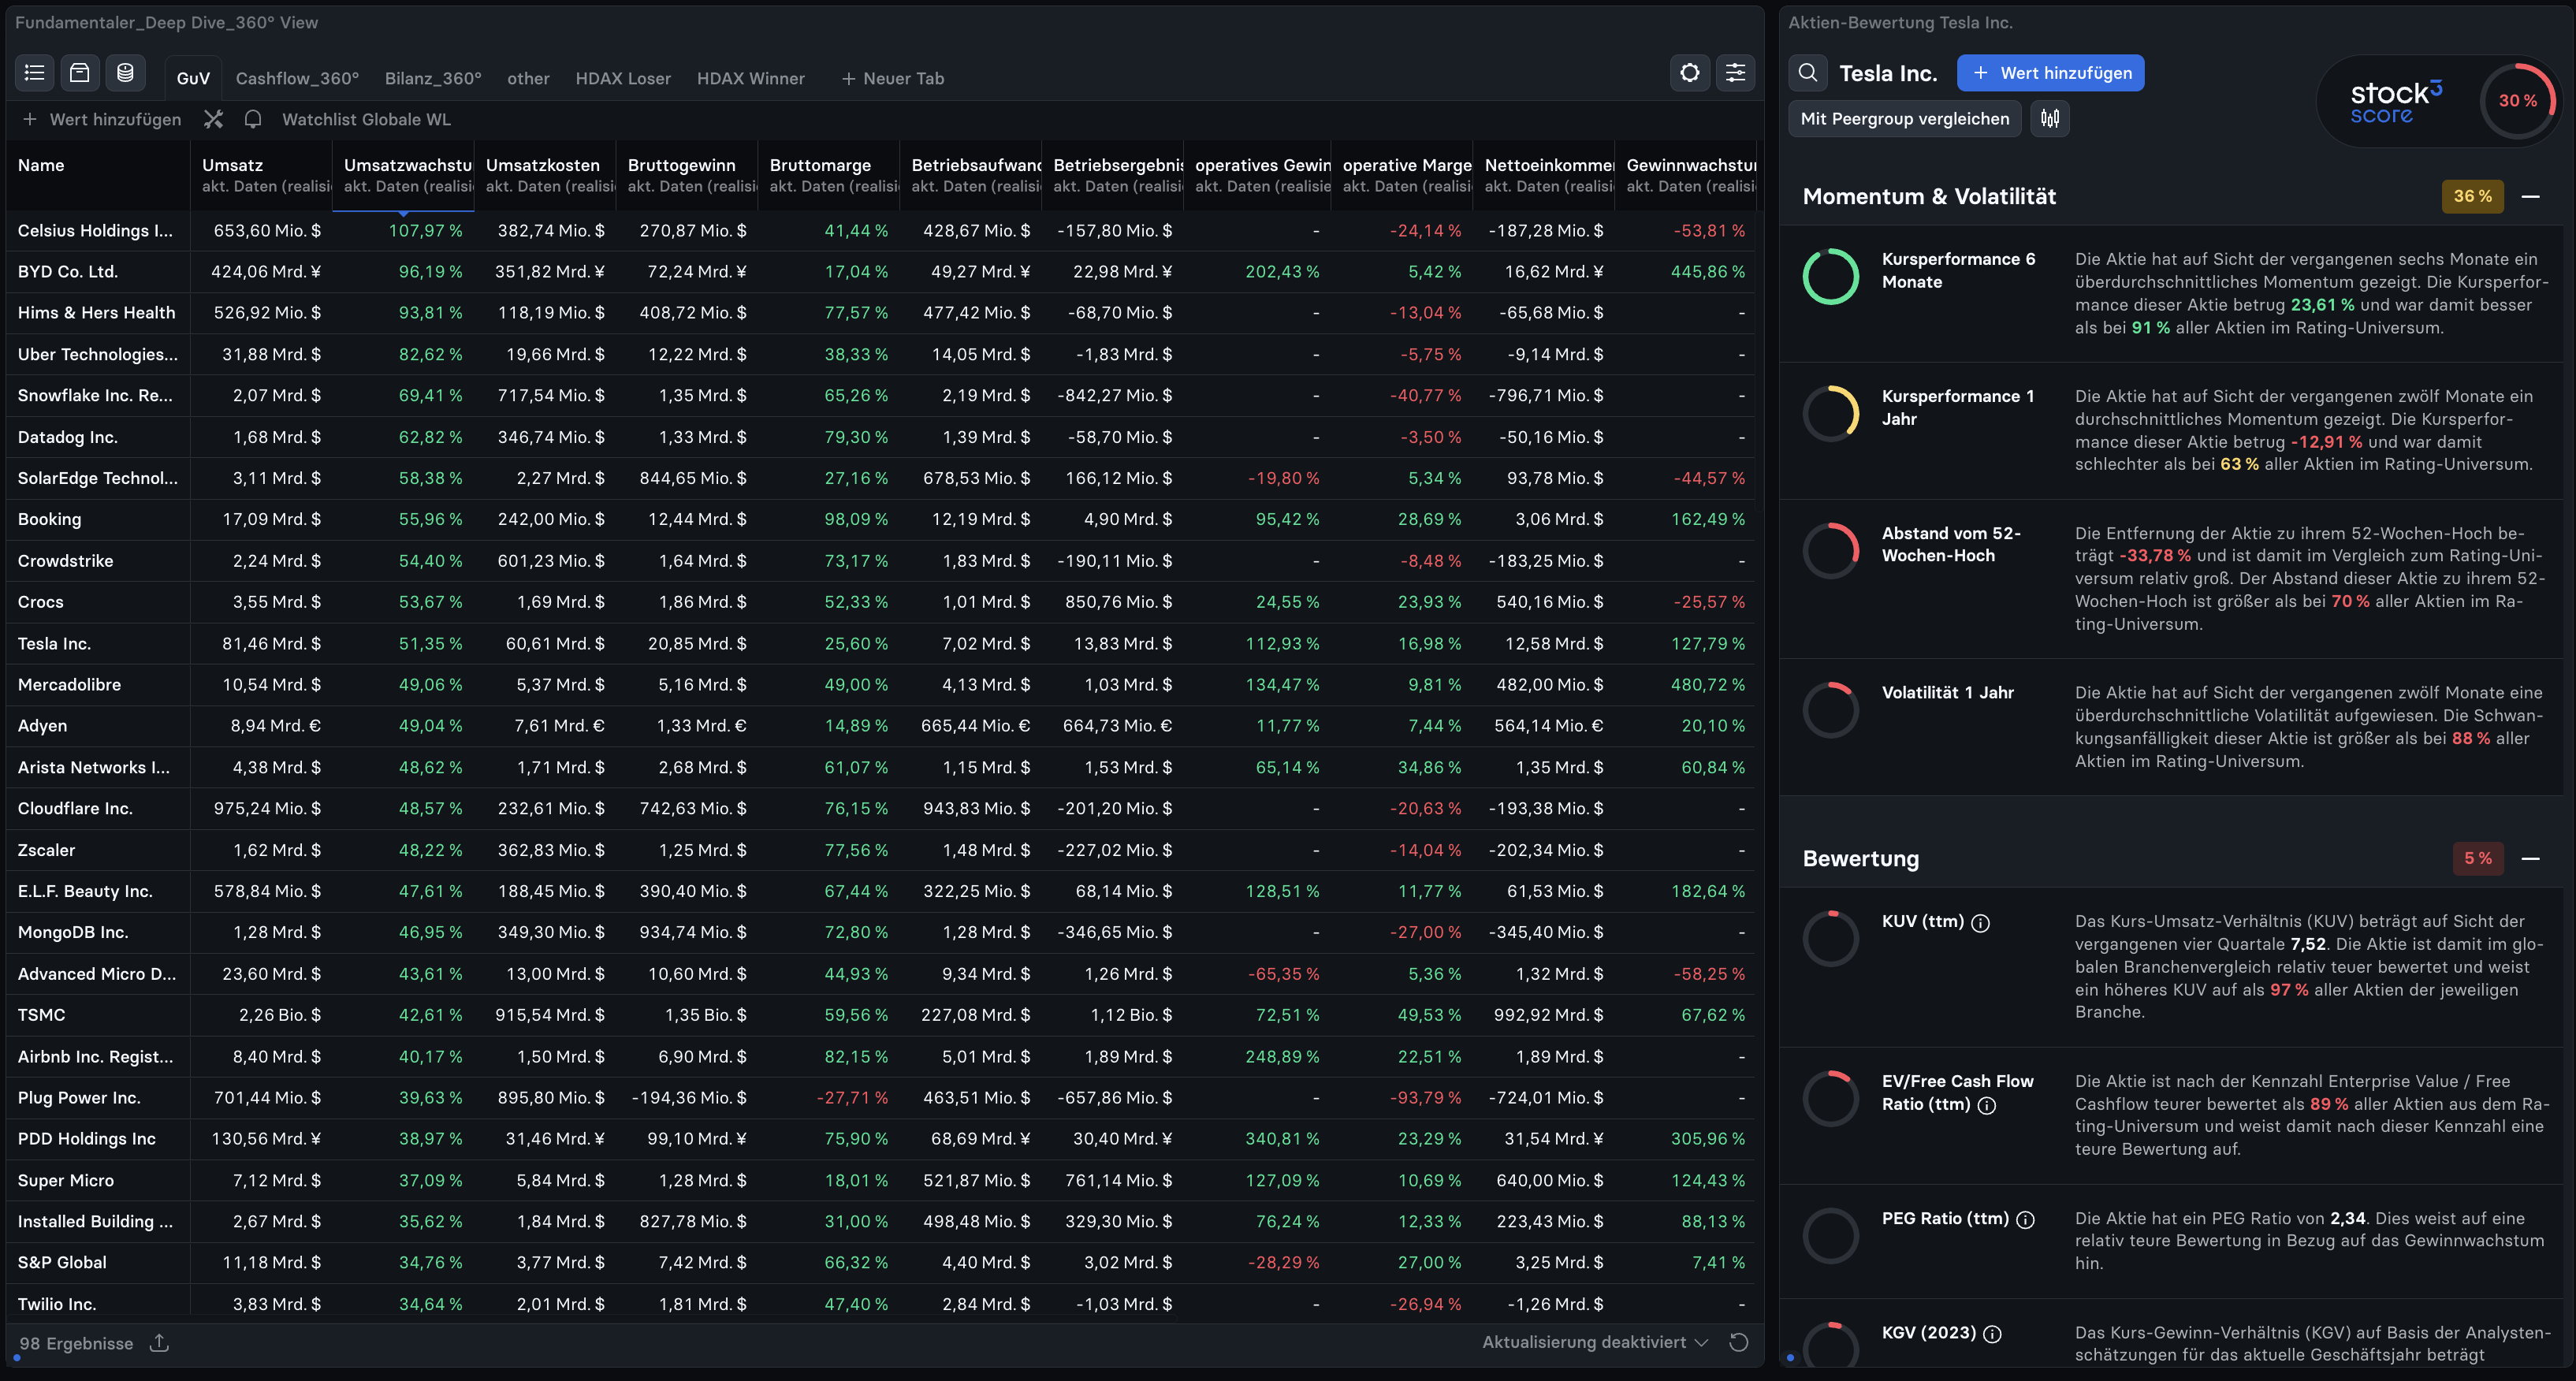Image resolution: width=2576 pixels, height=1381 pixels.
Task: Click the tools wrench icon beside Wert hinzufügen
Action: (213, 120)
